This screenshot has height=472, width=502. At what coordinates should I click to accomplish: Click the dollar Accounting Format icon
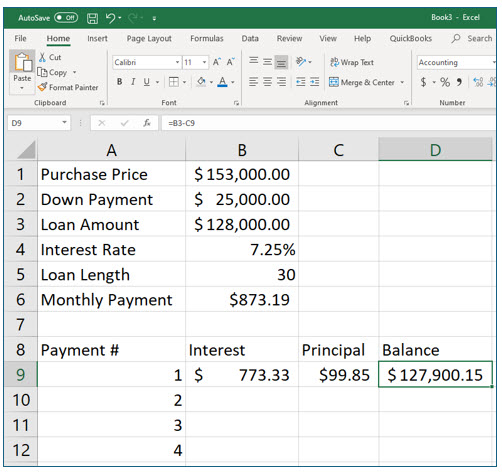coord(423,82)
